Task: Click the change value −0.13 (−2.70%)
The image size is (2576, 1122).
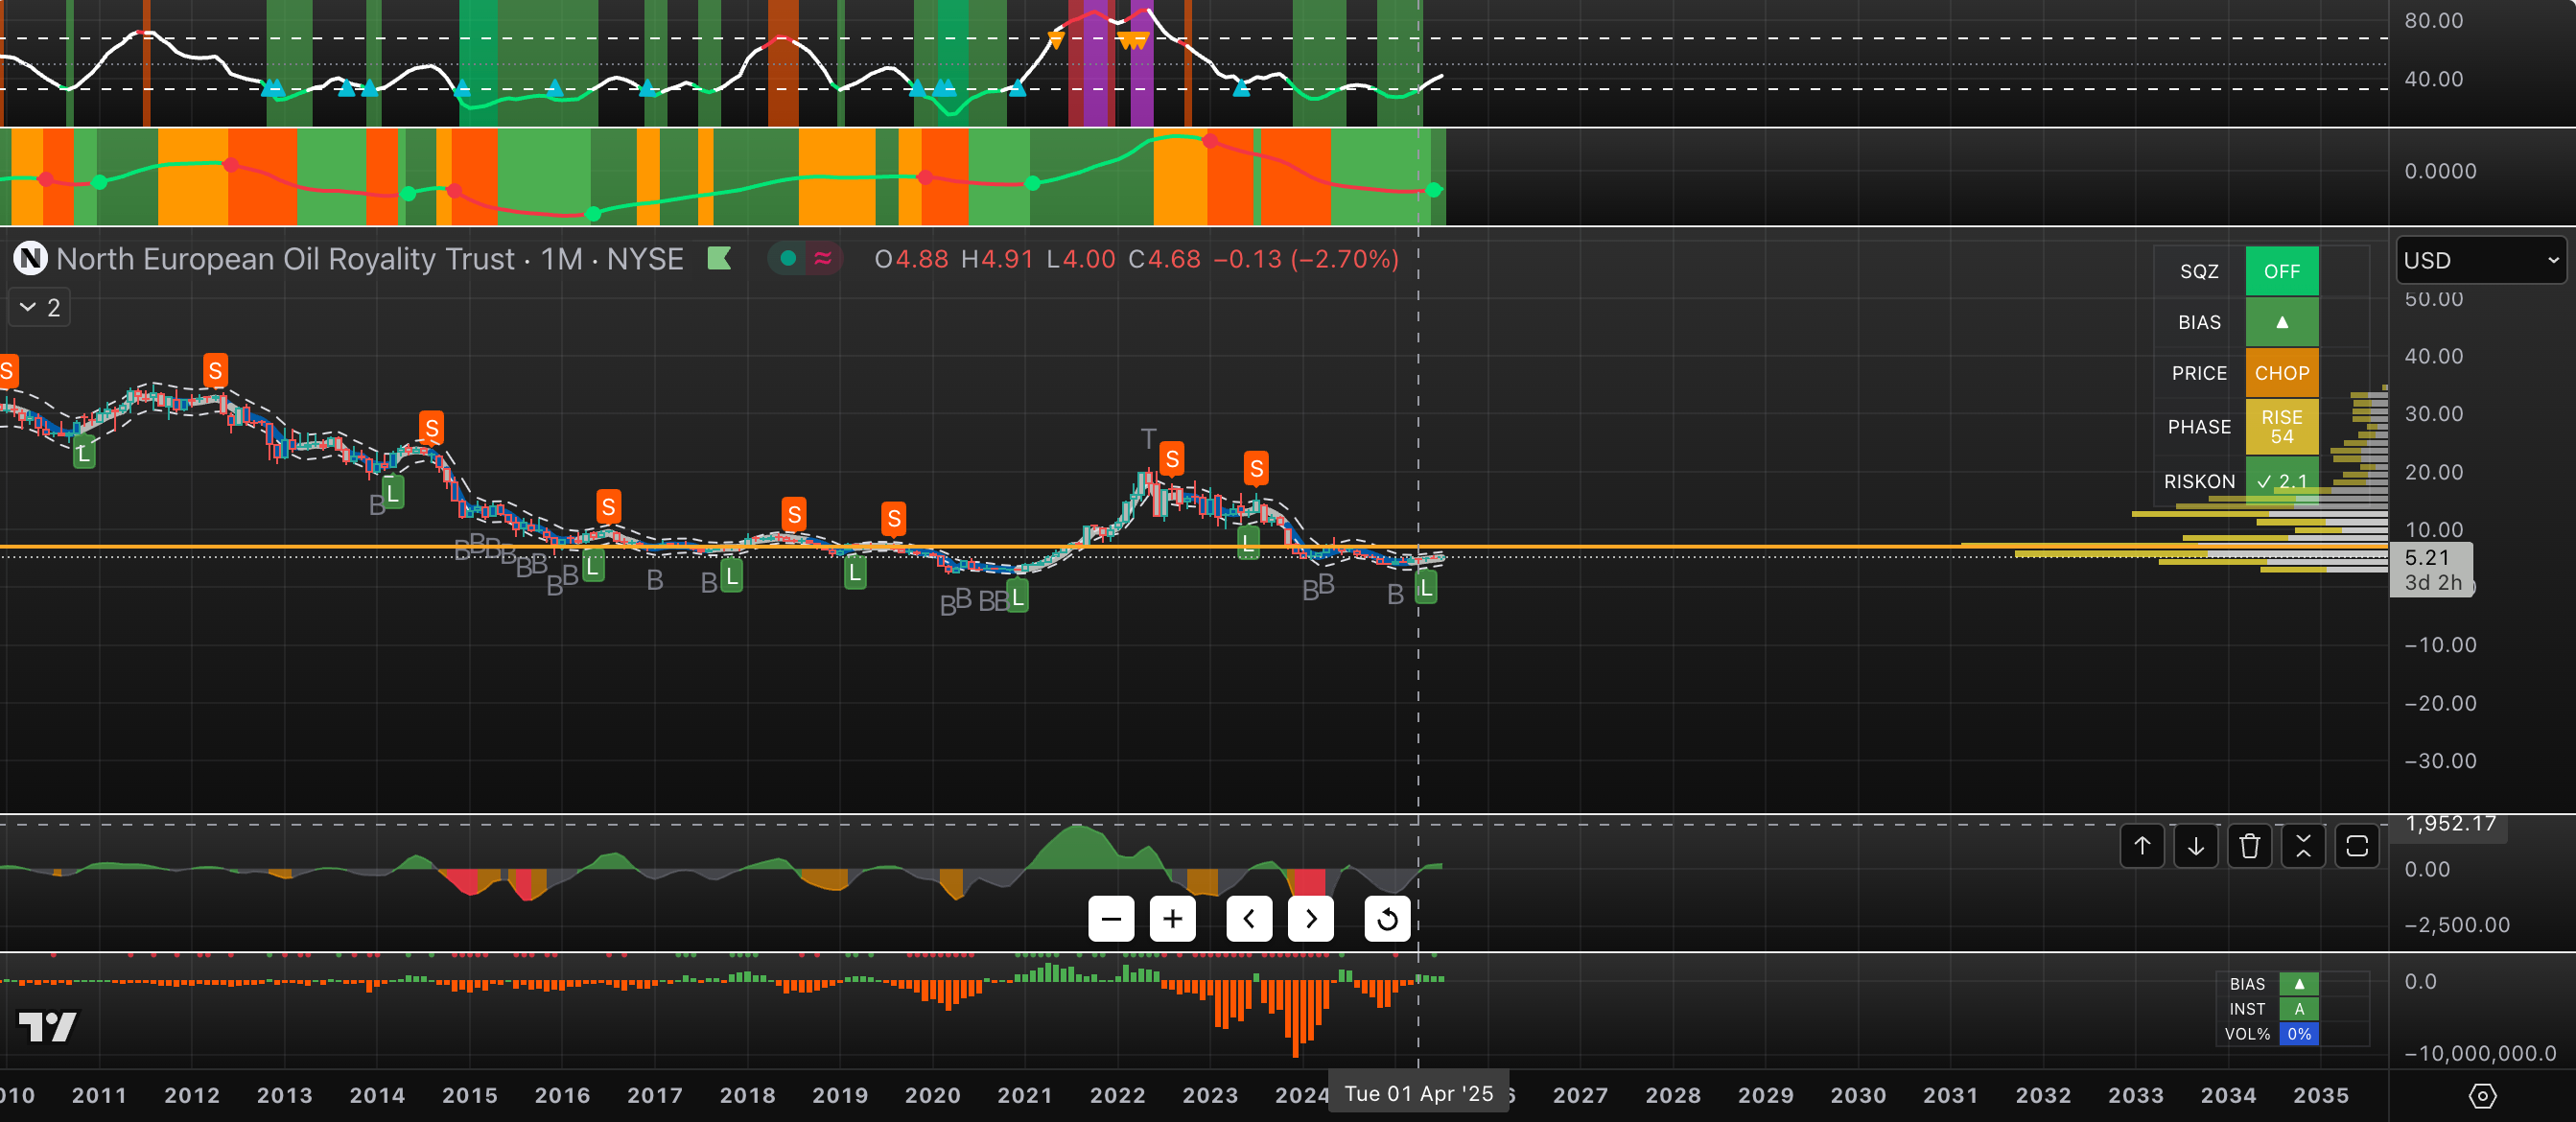Action: [x=1306, y=259]
